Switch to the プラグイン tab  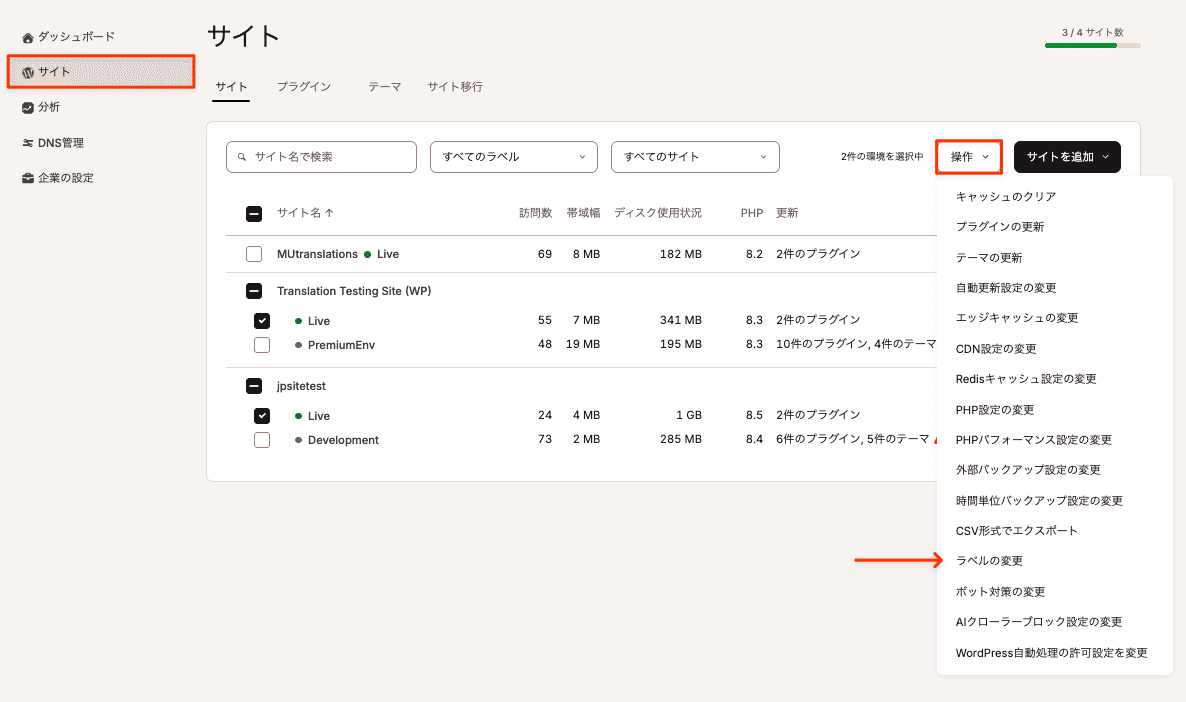click(304, 87)
